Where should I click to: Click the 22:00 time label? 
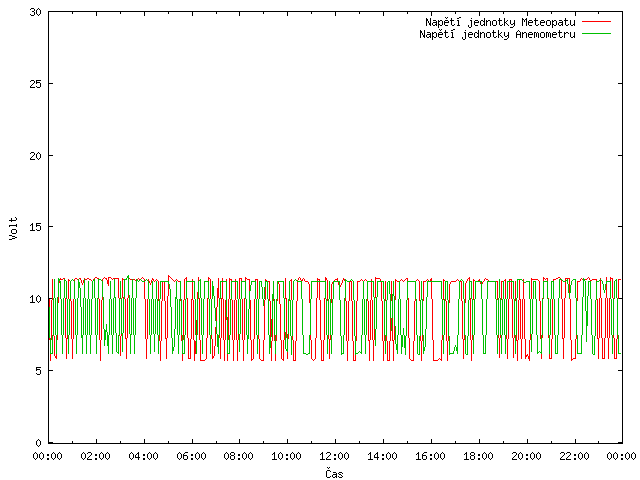click(574, 456)
